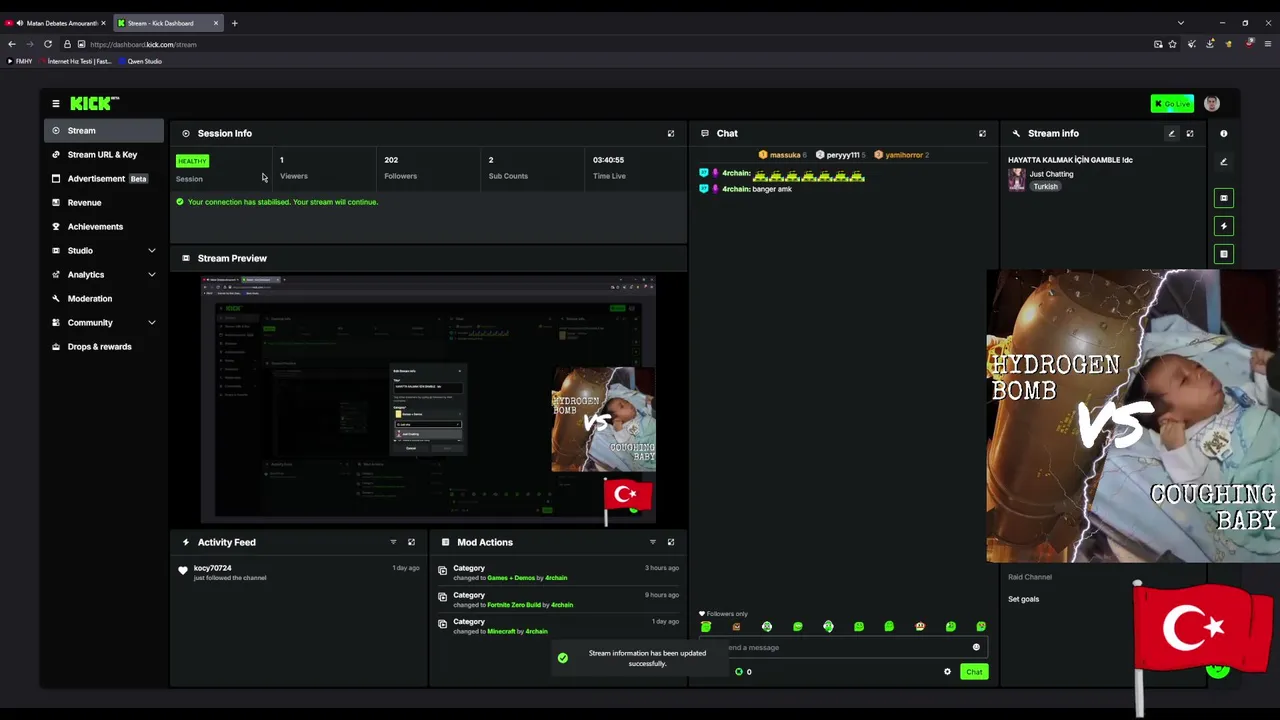Viewport: 1280px width, 720px height.
Task: Expand the Chat panel to fullscreen
Action: 982,133
